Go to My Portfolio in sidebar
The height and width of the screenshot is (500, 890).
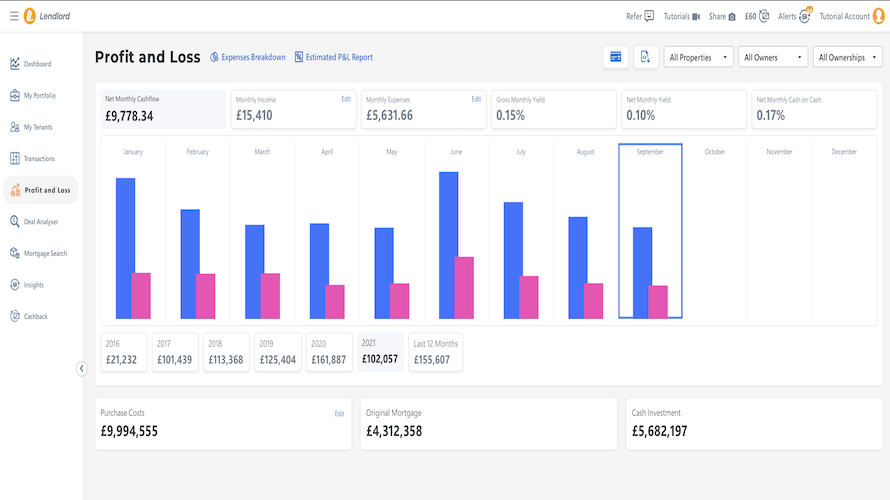(40, 96)
